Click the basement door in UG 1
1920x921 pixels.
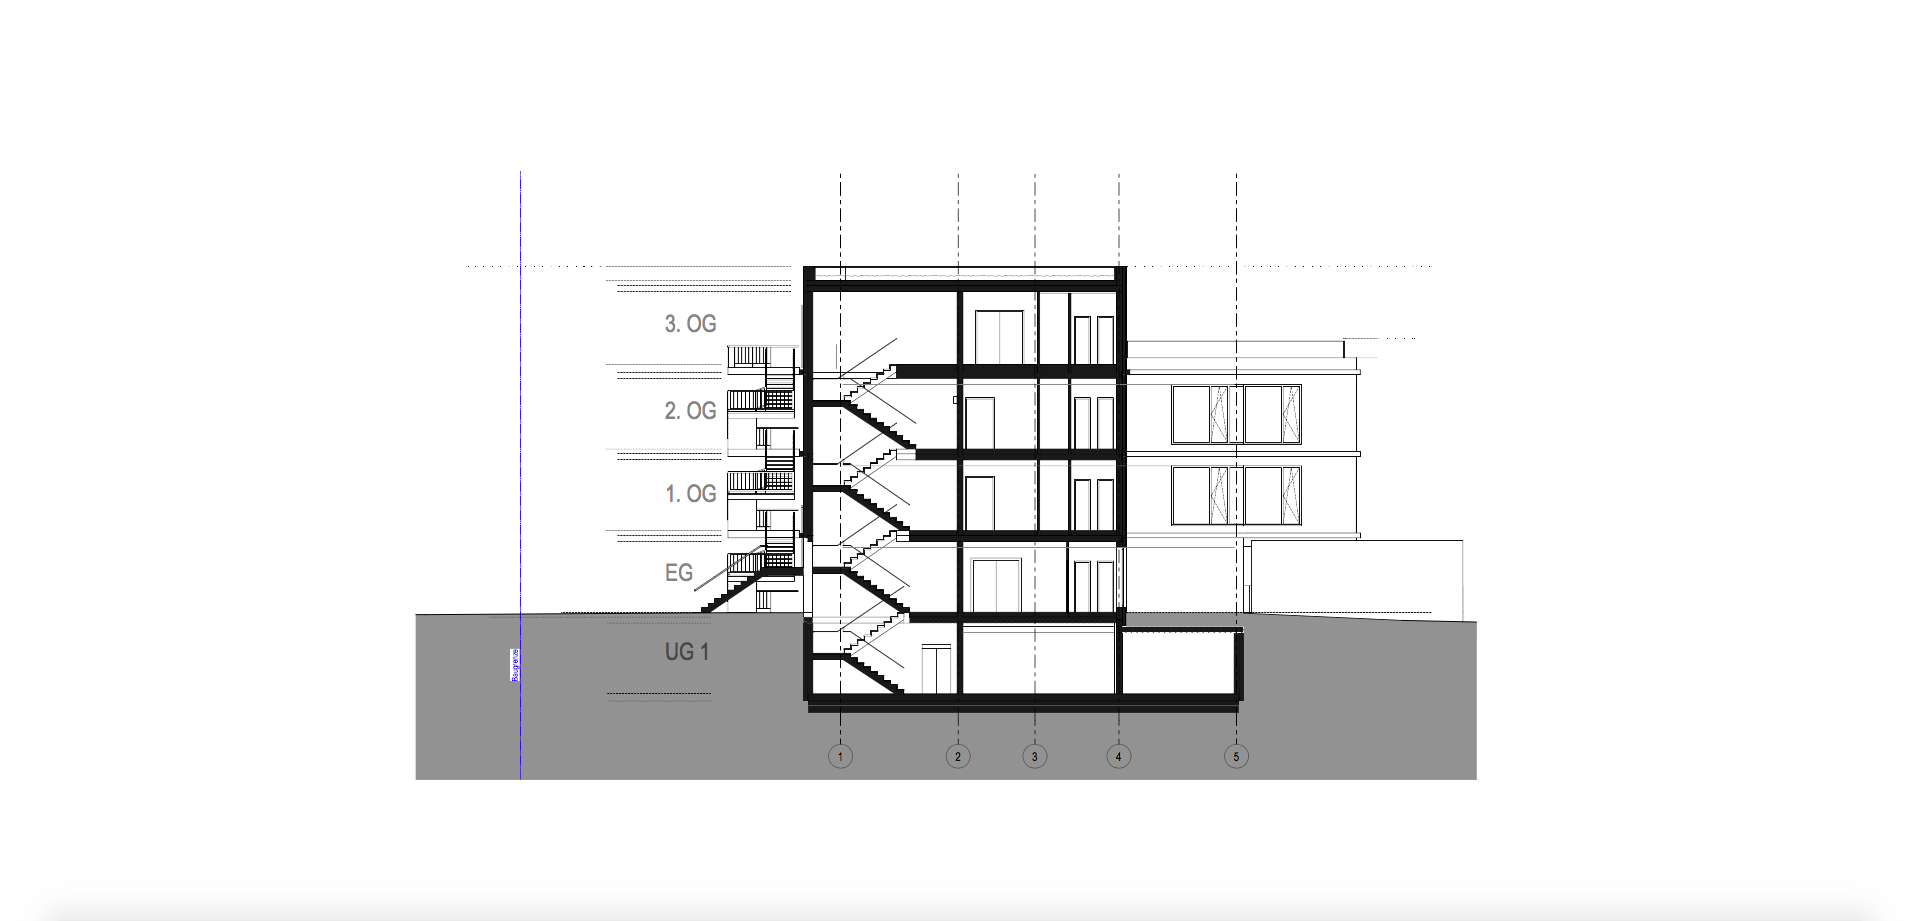coord(937,670)
